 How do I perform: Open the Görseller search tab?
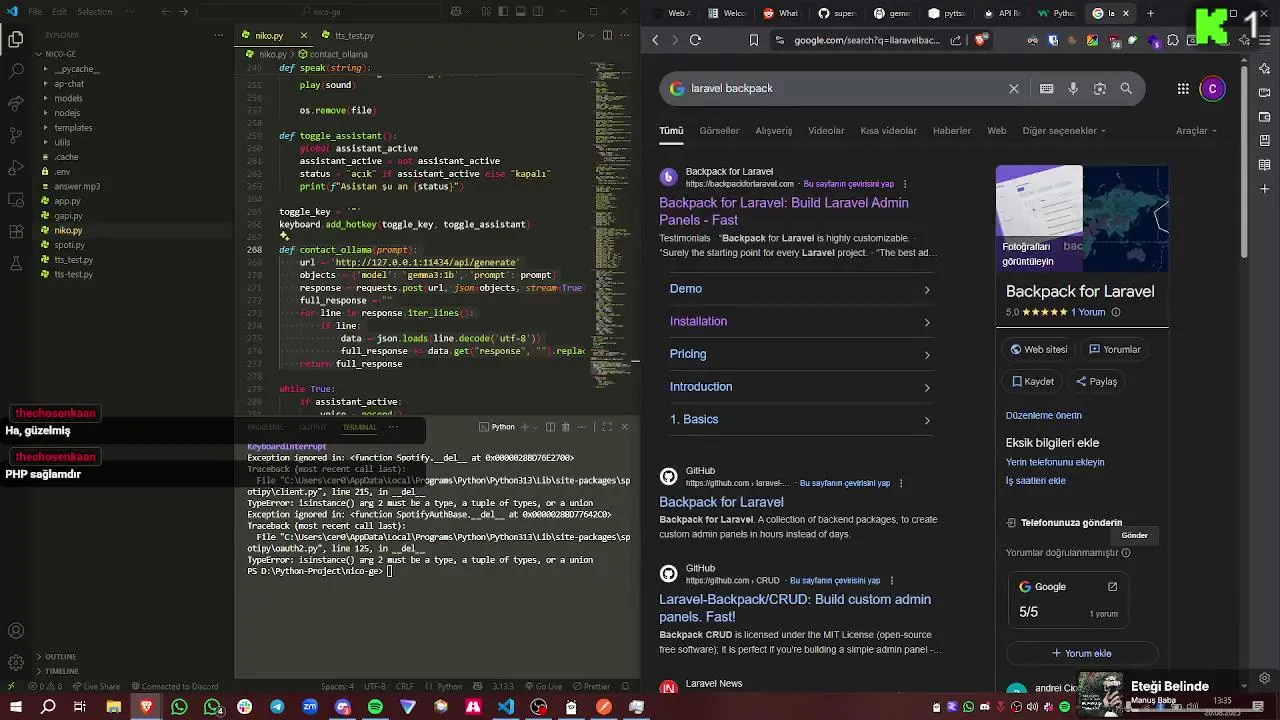pos(719,131)
